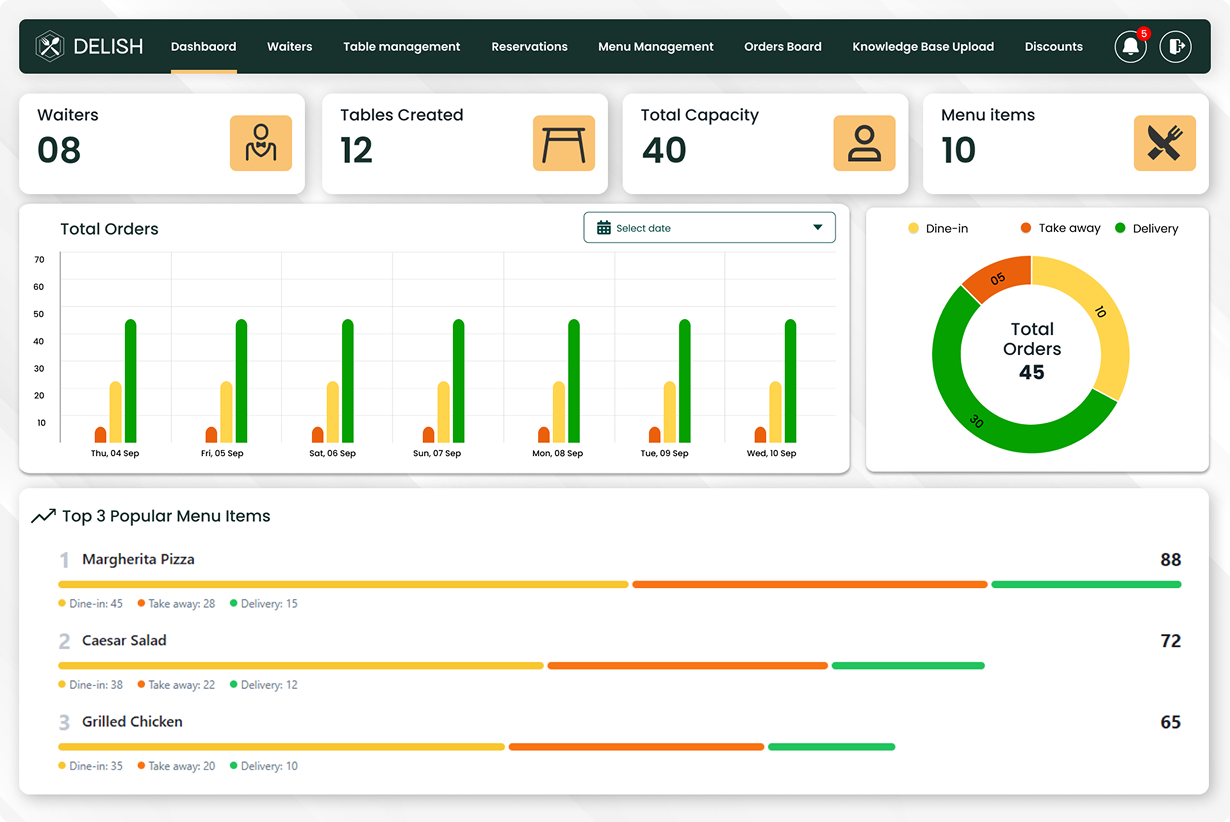Open the notifications bell icon
The width and height of the screenshot is (1230, 822).
(1130, 46)
